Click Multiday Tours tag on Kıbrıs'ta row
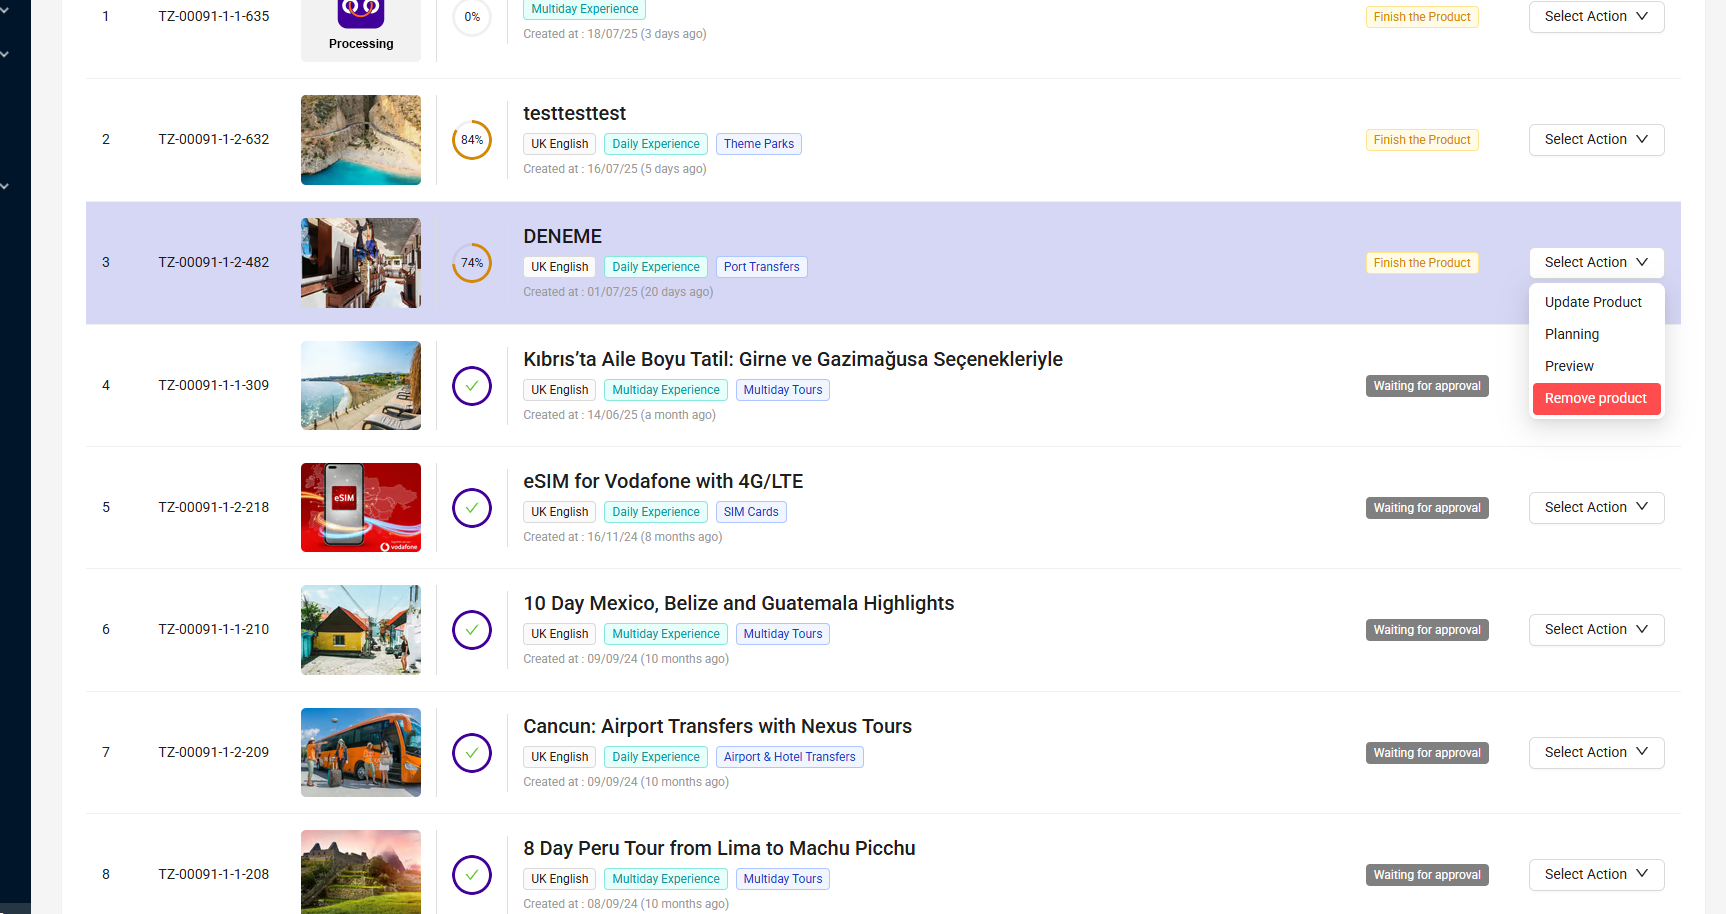Screen dimensions: 1726x914 (x=783, y=390)
